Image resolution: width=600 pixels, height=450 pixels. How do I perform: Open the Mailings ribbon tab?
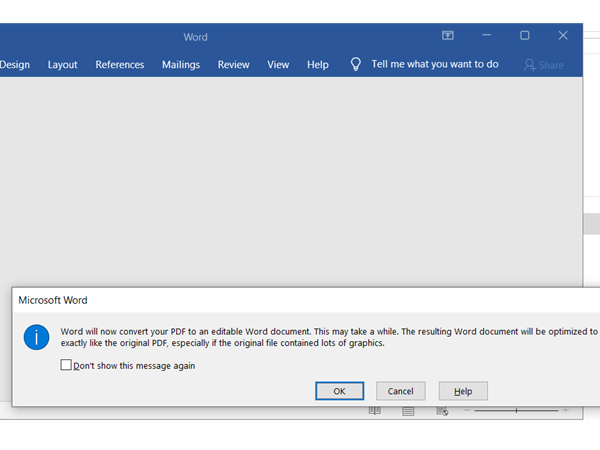point(181,65)
